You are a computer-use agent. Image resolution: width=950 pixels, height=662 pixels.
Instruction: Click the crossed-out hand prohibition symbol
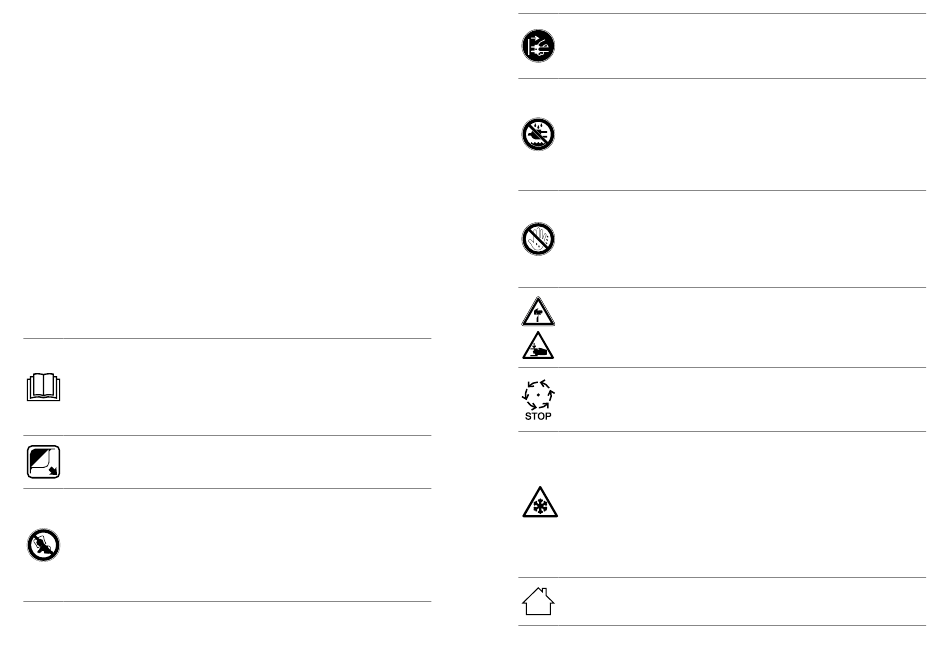point(538,239)
